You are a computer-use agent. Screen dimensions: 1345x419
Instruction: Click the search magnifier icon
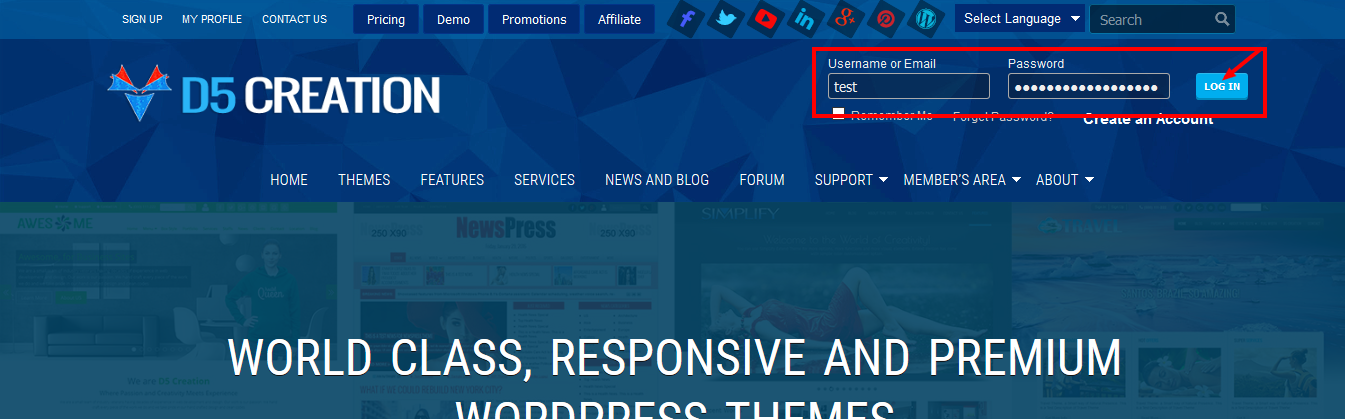1222,19
